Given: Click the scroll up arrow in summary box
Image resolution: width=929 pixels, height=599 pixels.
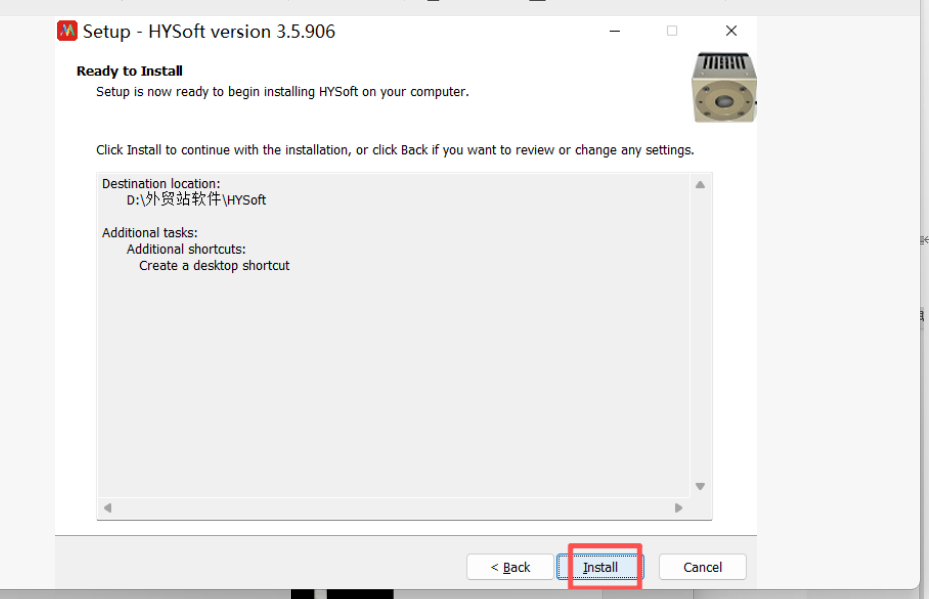Looking at the screenshot, I should pyautogui.click(x=700, y=185).
